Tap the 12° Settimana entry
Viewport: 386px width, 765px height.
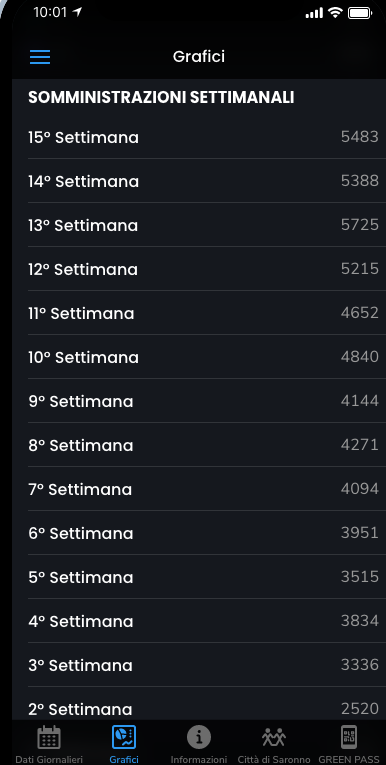(203, 269)
